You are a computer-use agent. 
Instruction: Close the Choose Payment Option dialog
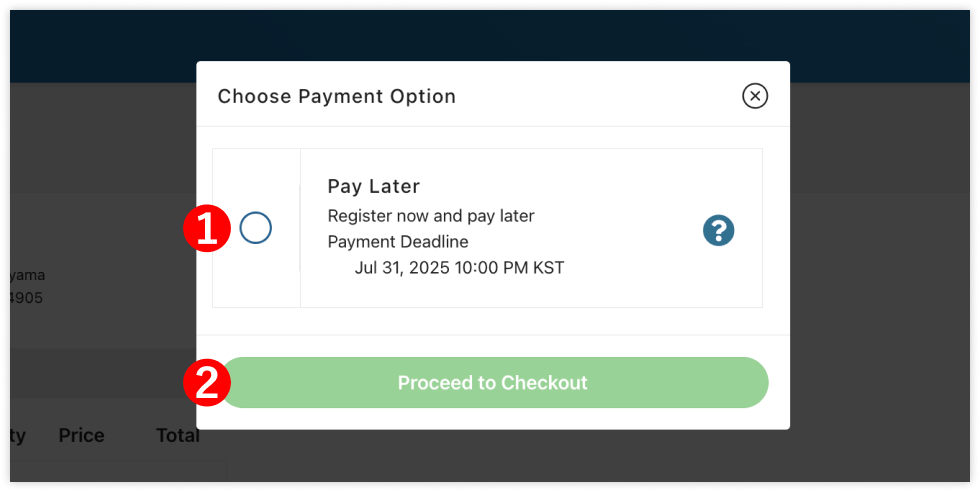pyautogui.click(x=755, y=96)
